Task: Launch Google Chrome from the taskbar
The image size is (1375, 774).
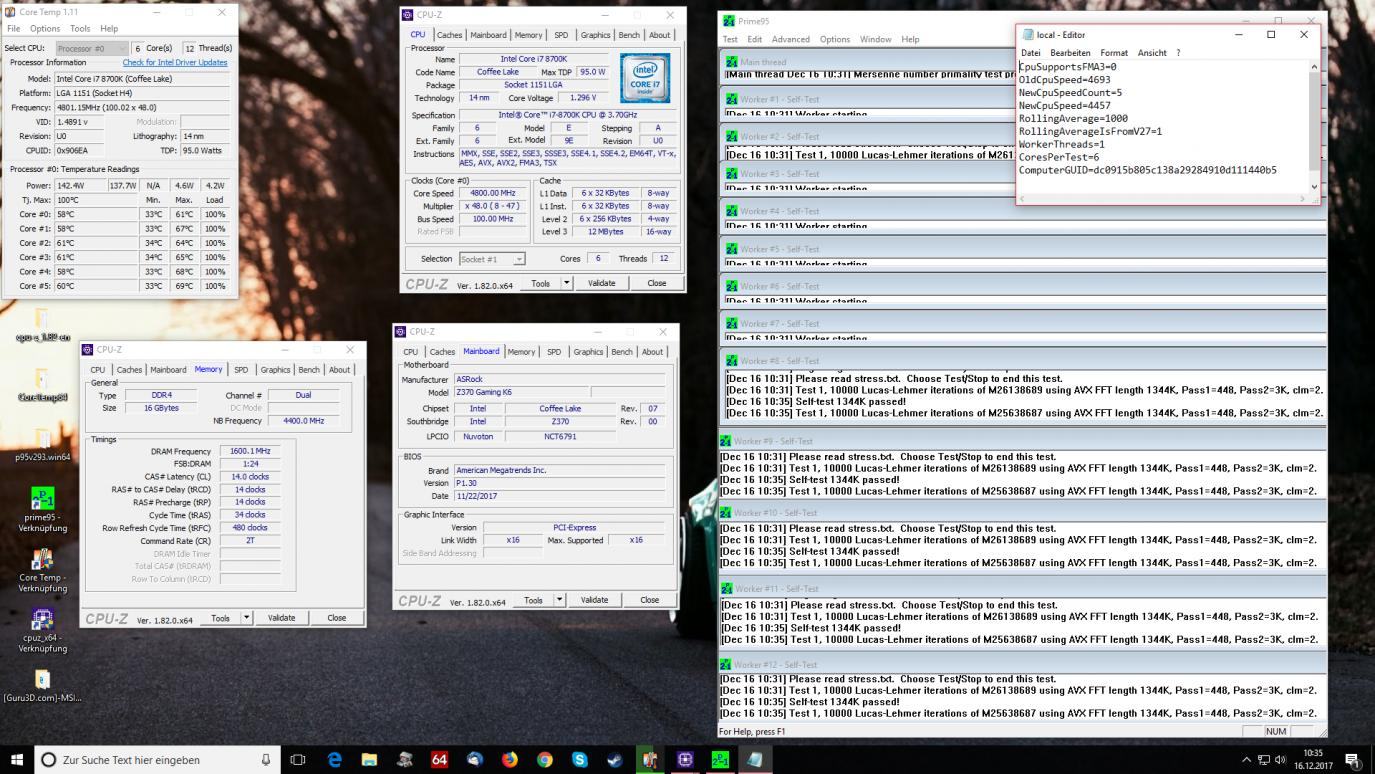Action: (x=544, y=759)
